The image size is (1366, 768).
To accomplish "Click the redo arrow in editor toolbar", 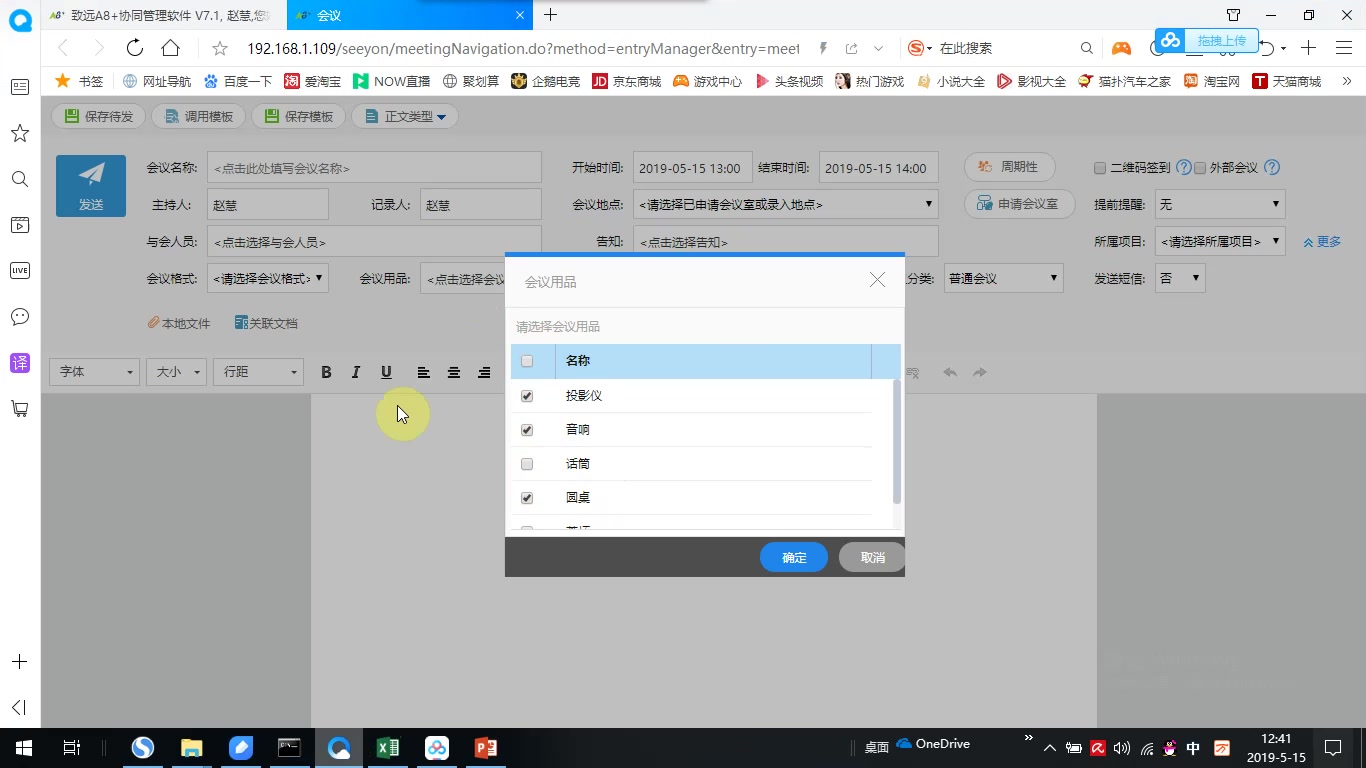I will click(x=980, y=372).
